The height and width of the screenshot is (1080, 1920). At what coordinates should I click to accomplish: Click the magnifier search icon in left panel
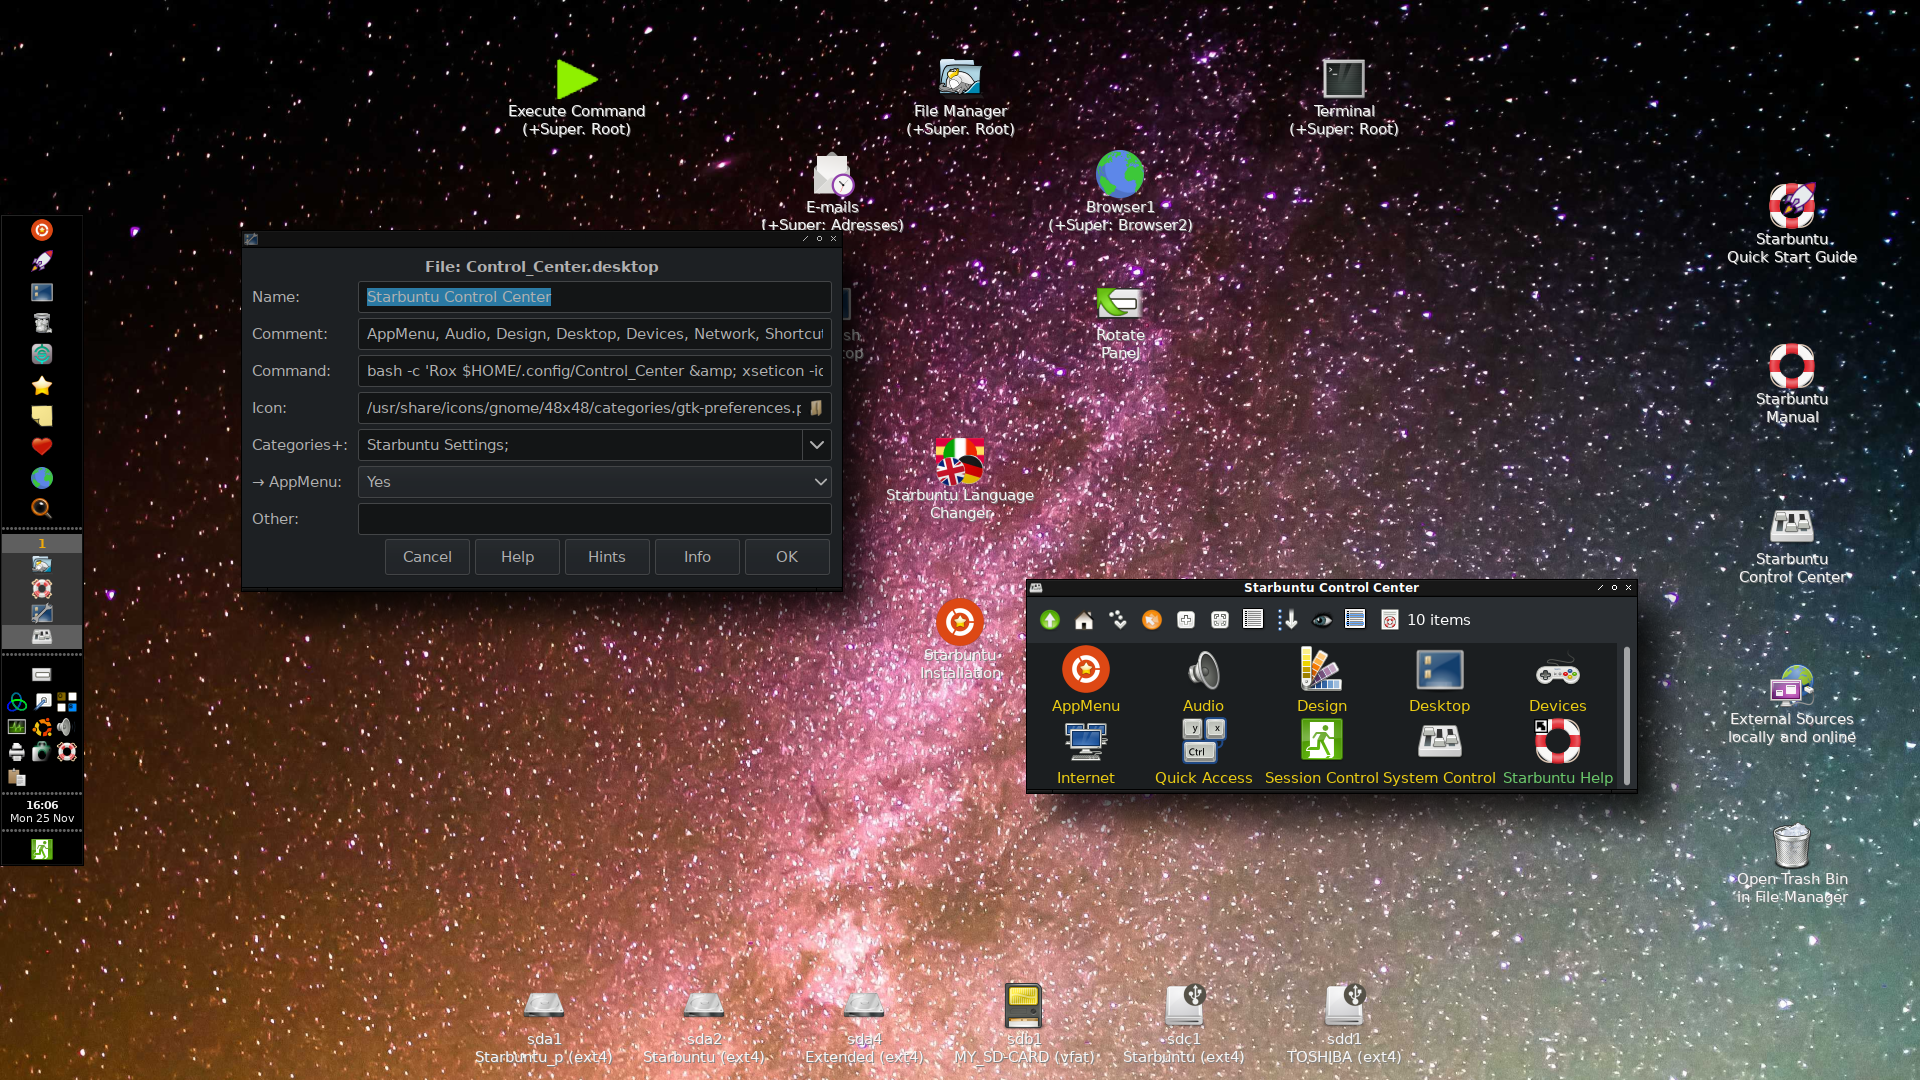(x=41, y=508)
